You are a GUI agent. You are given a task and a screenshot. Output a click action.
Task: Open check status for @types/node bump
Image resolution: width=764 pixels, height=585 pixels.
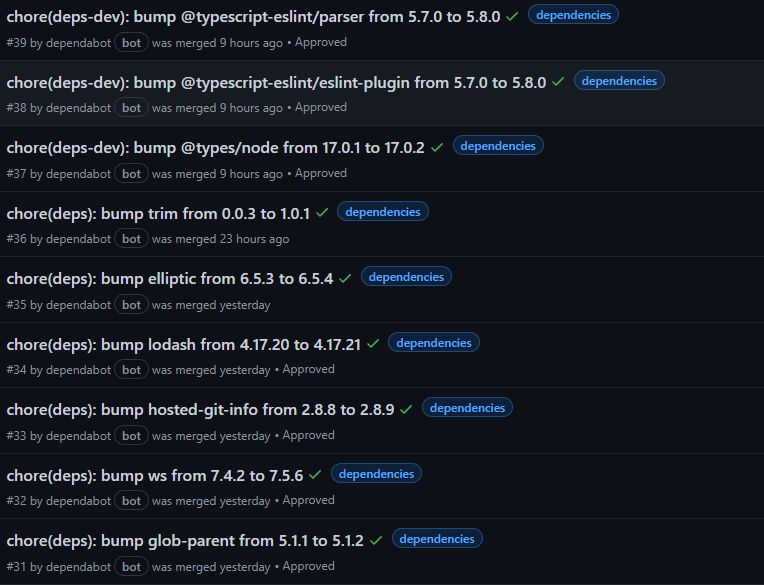point(437,147)
